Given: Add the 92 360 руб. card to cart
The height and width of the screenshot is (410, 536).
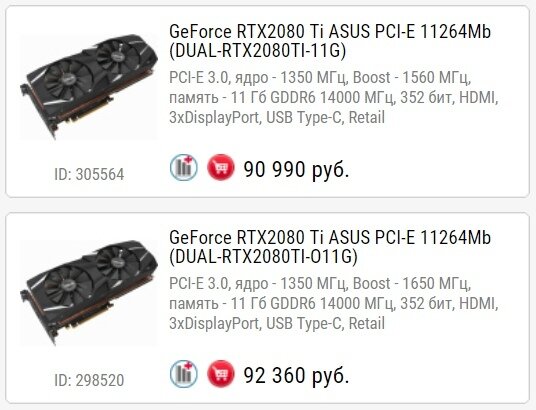Looking at the screenshot, I should click(x=221, y=374).
